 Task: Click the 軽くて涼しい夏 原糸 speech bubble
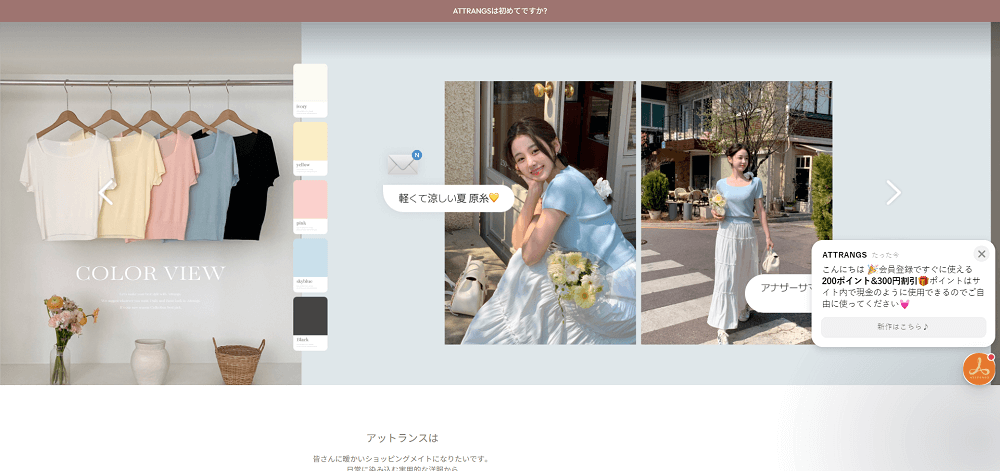448,198
